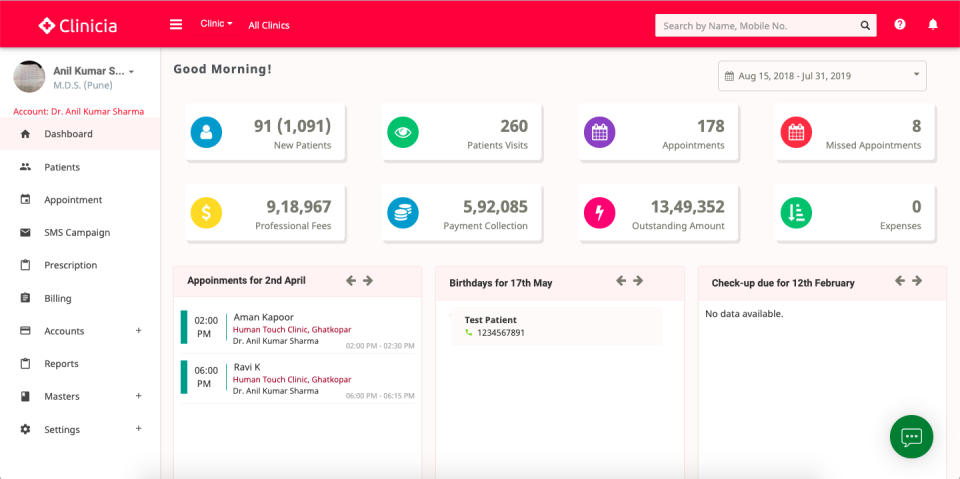Click the Outstanding Amount lightning icon
Image resolution: width=960 pixels, height=479 pixels.
click(599, 213)
